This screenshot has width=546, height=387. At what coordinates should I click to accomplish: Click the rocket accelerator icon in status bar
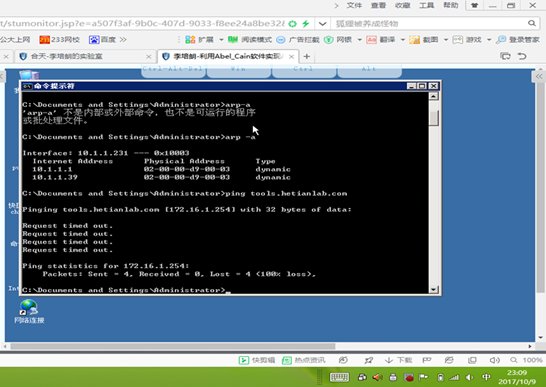point(368,360)
